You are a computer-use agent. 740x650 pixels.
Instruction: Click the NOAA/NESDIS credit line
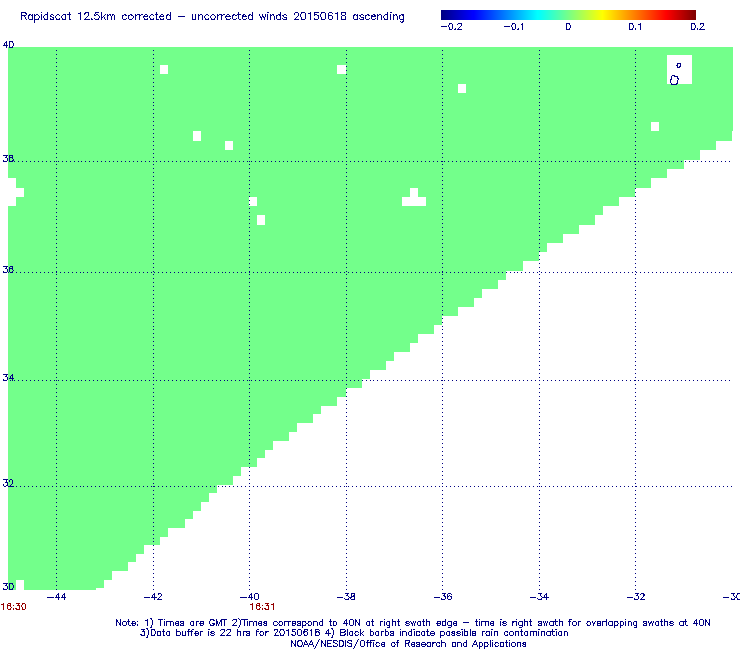click(408, 644)
